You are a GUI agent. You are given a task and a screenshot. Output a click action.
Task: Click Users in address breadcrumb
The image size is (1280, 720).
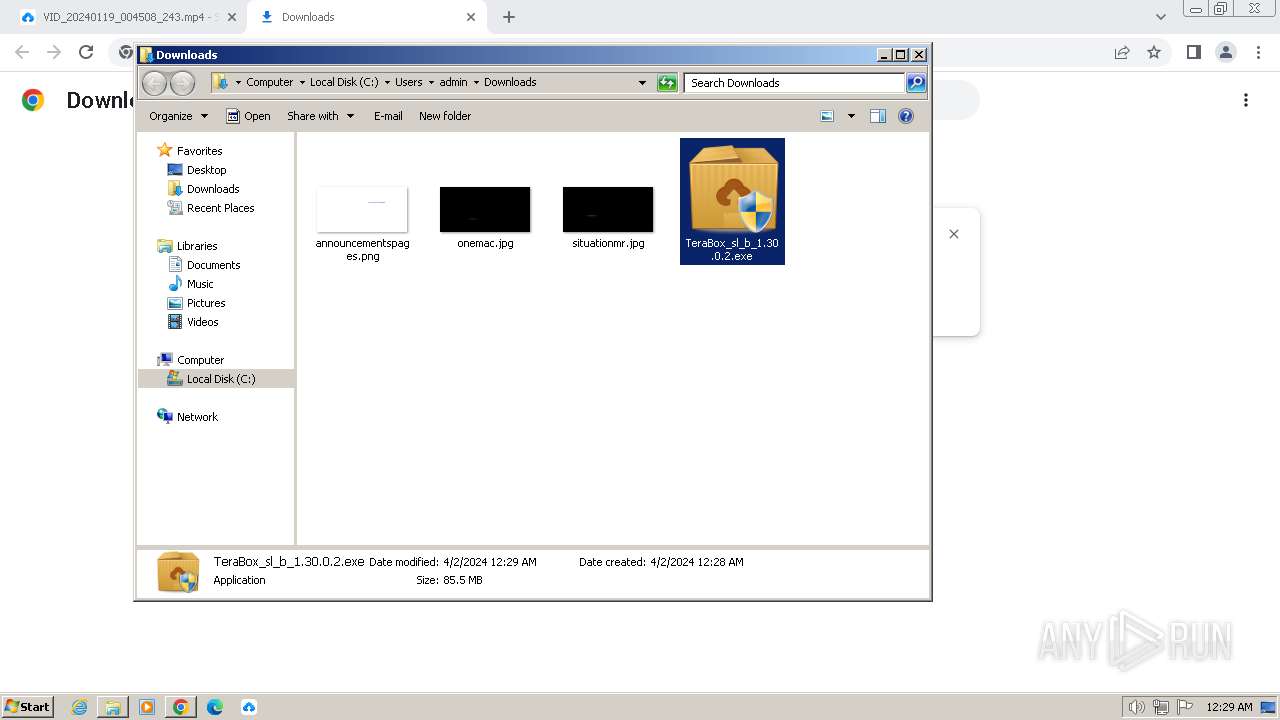point(409,83)
